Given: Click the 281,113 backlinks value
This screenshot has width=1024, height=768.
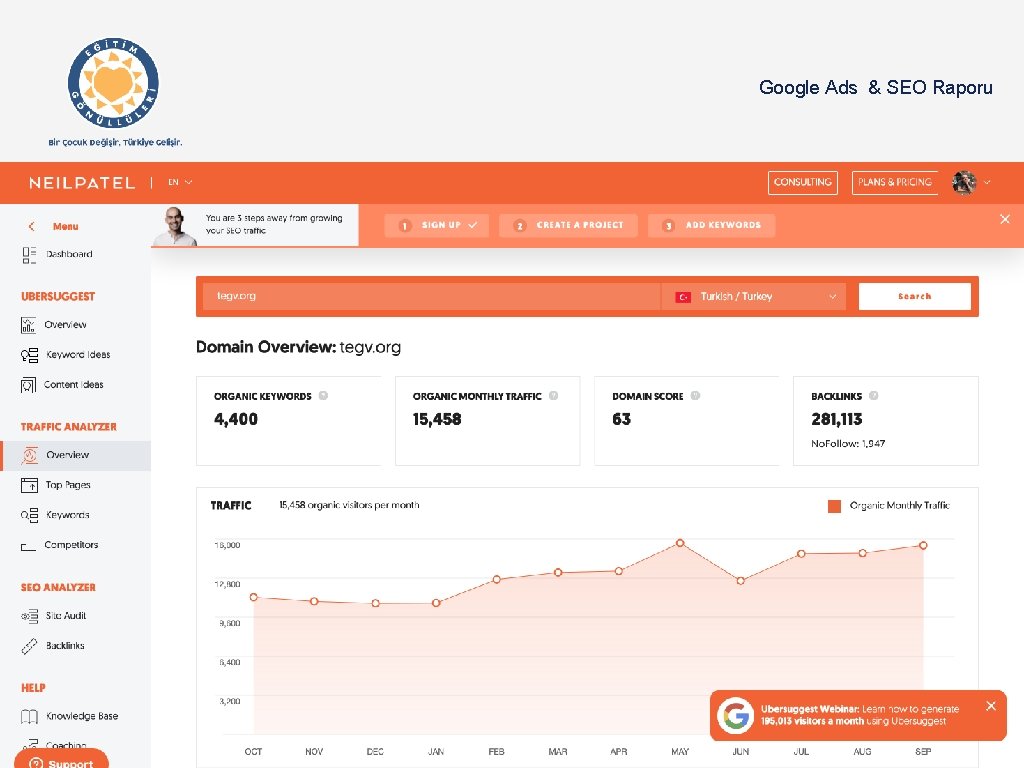Looking at the screenshot, I should click(x=837, y=419).
